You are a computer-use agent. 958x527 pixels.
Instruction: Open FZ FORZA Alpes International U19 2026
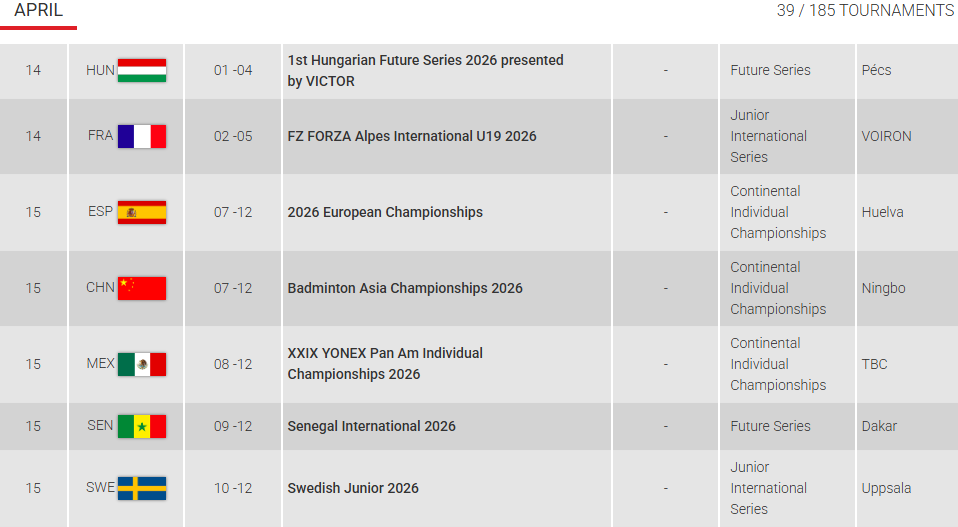tap(411, 136)
